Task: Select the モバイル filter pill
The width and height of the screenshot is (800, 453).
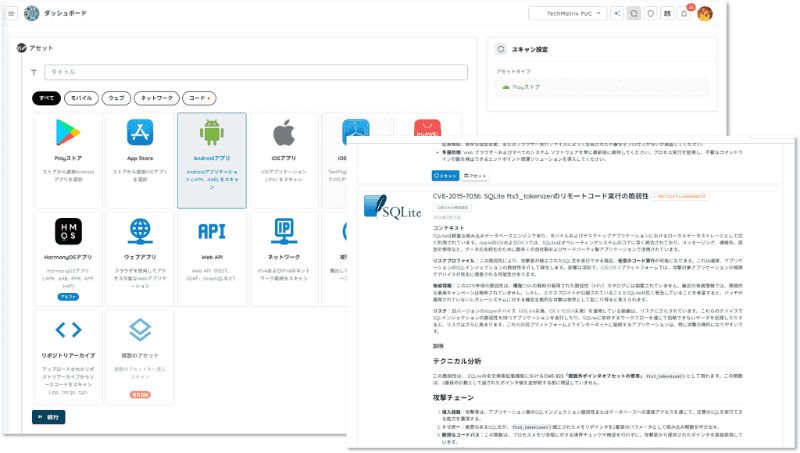Action: click(82, 98)
